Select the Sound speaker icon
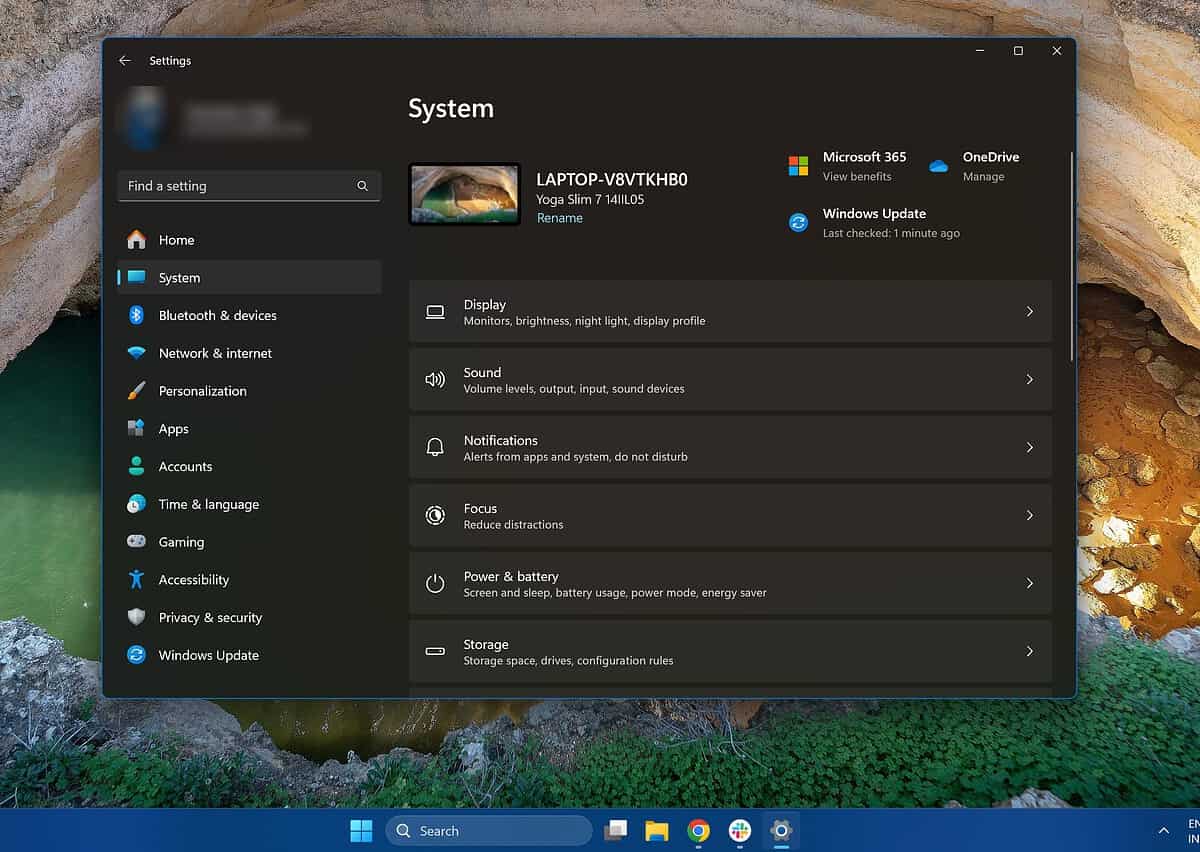The height and width of the screenshot is (852, 1200). [435, 379]
